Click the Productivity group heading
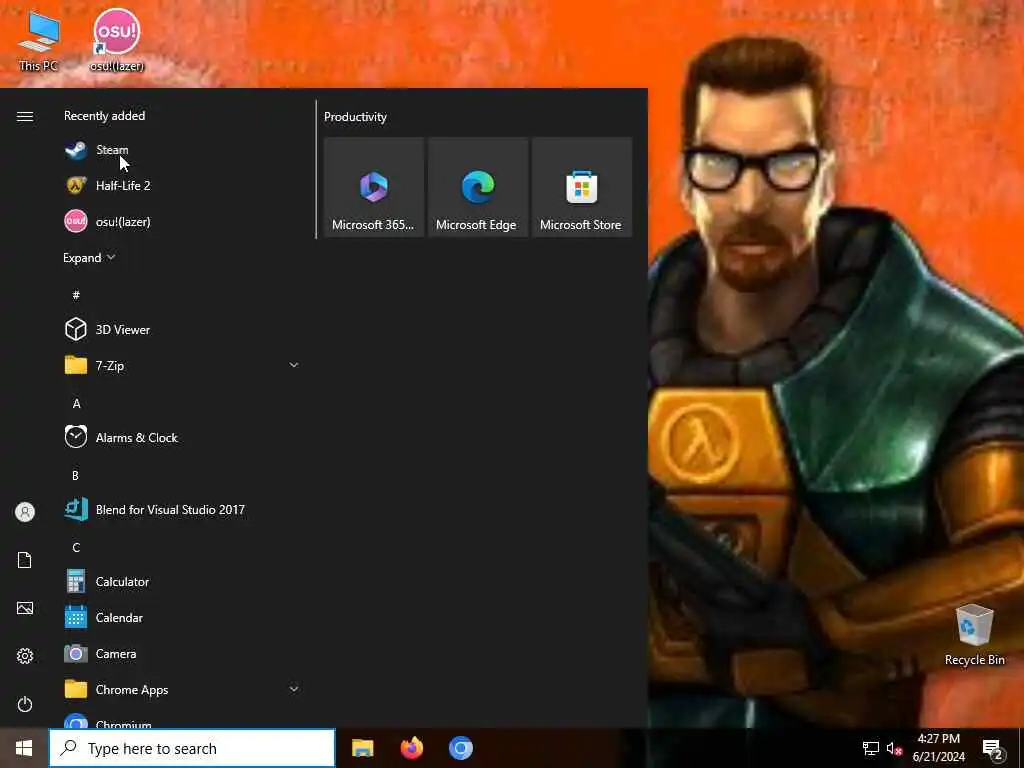The height and width of the screenshot is (768, 1024). (x=355, y=117)
